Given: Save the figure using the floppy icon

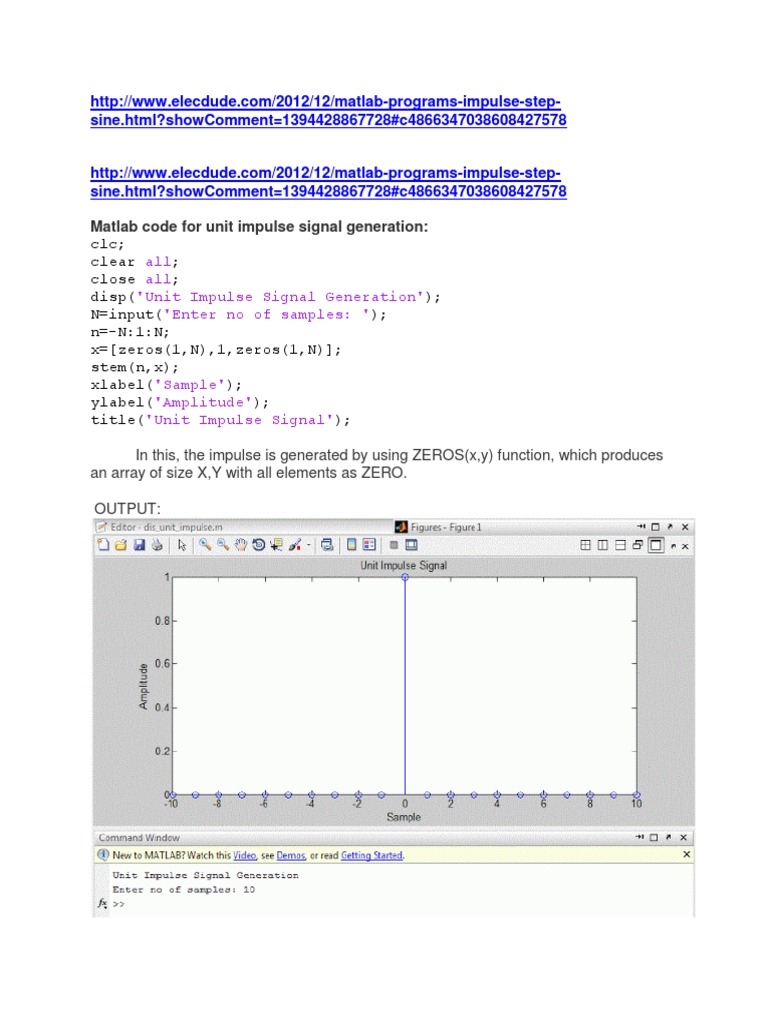Looking at the screenshot, I should click(139, 545).
